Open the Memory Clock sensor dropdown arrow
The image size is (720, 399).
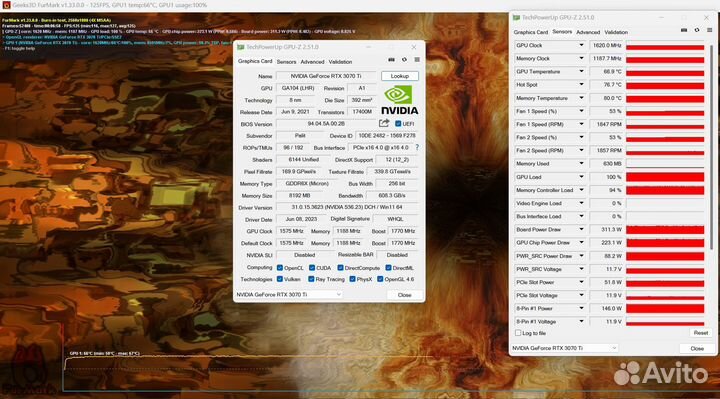click(x=581, y=58)
